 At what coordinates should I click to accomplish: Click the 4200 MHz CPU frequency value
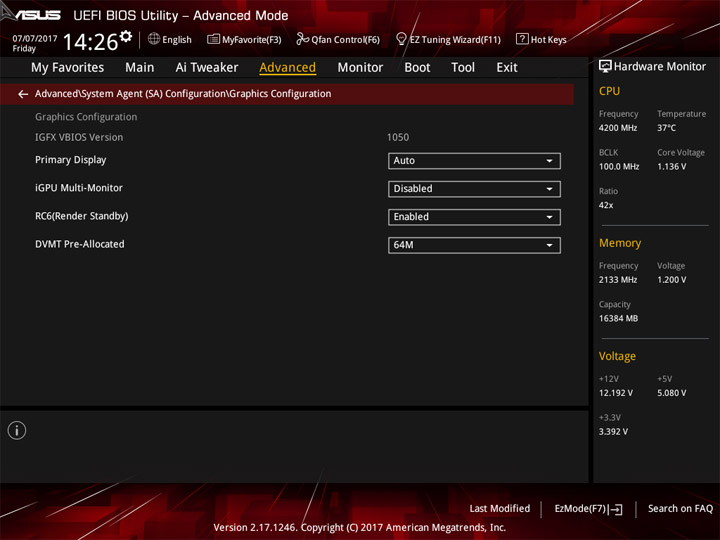point(618,128)
